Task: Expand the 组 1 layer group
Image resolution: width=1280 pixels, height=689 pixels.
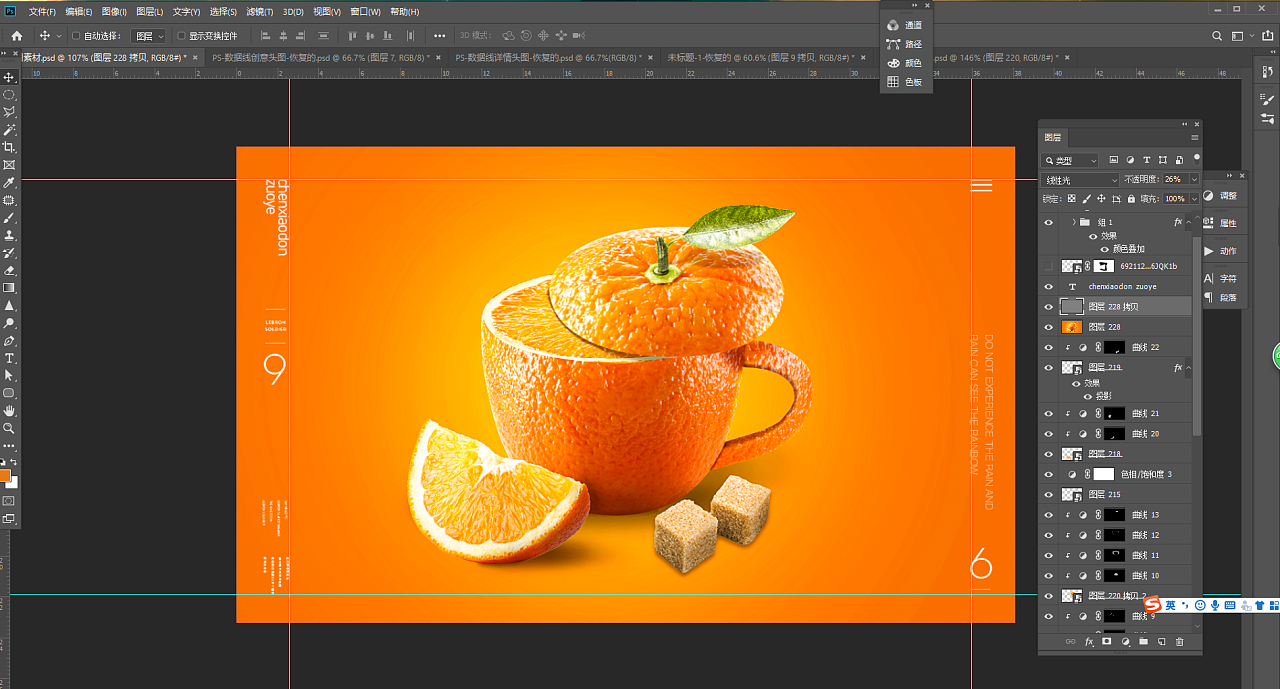Action: pyautogui.click(x=1073, y=222)
